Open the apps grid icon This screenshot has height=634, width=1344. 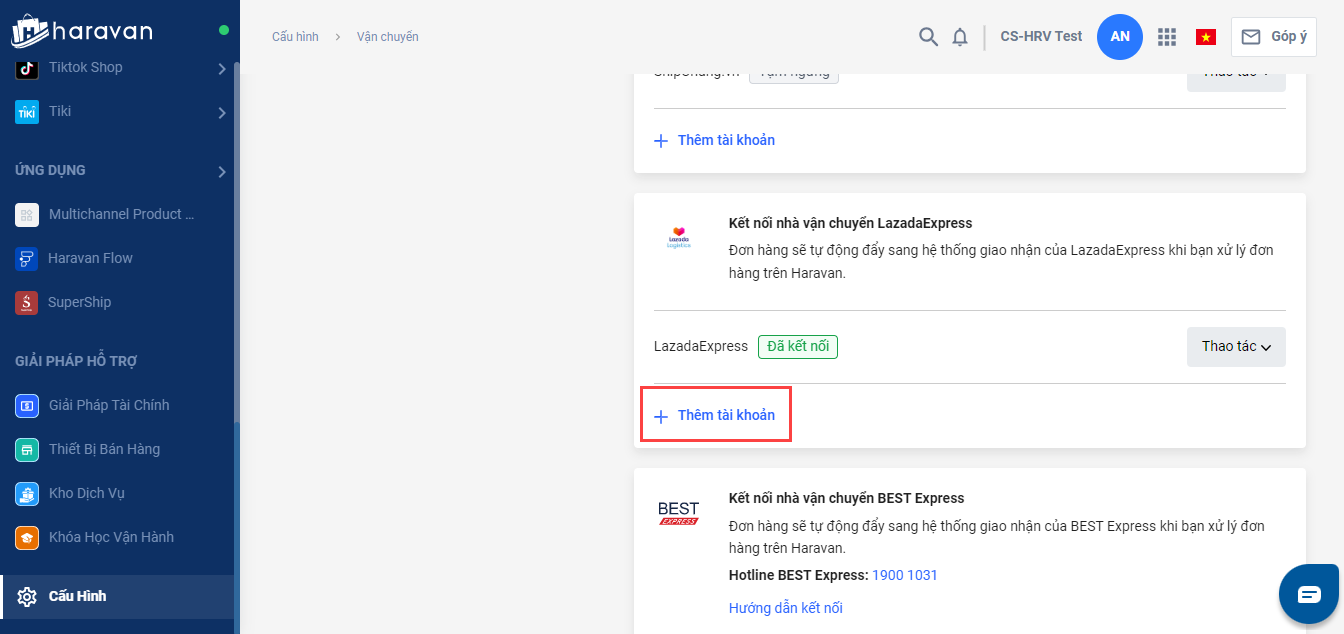click(x=1166, y=37)
